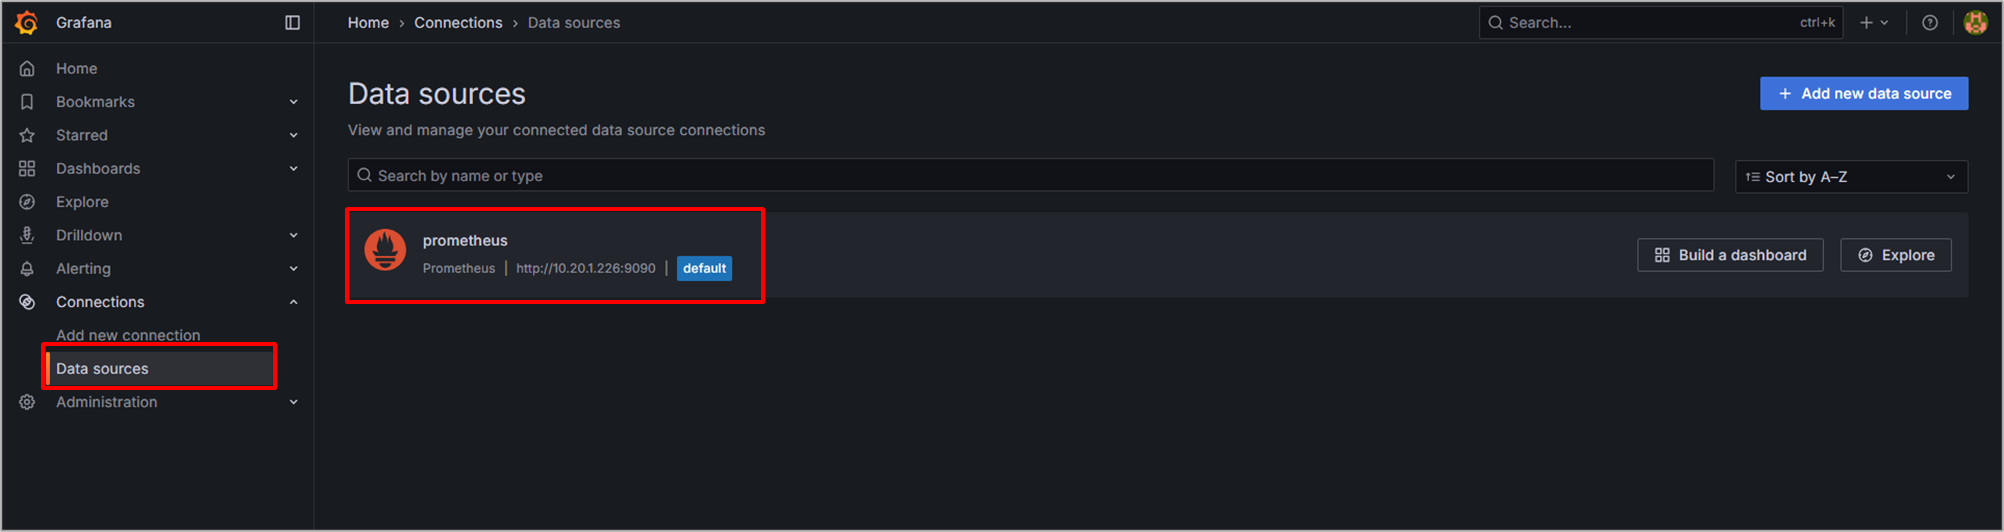
Task: Click the Alerting bell icon
Action: 27,269
